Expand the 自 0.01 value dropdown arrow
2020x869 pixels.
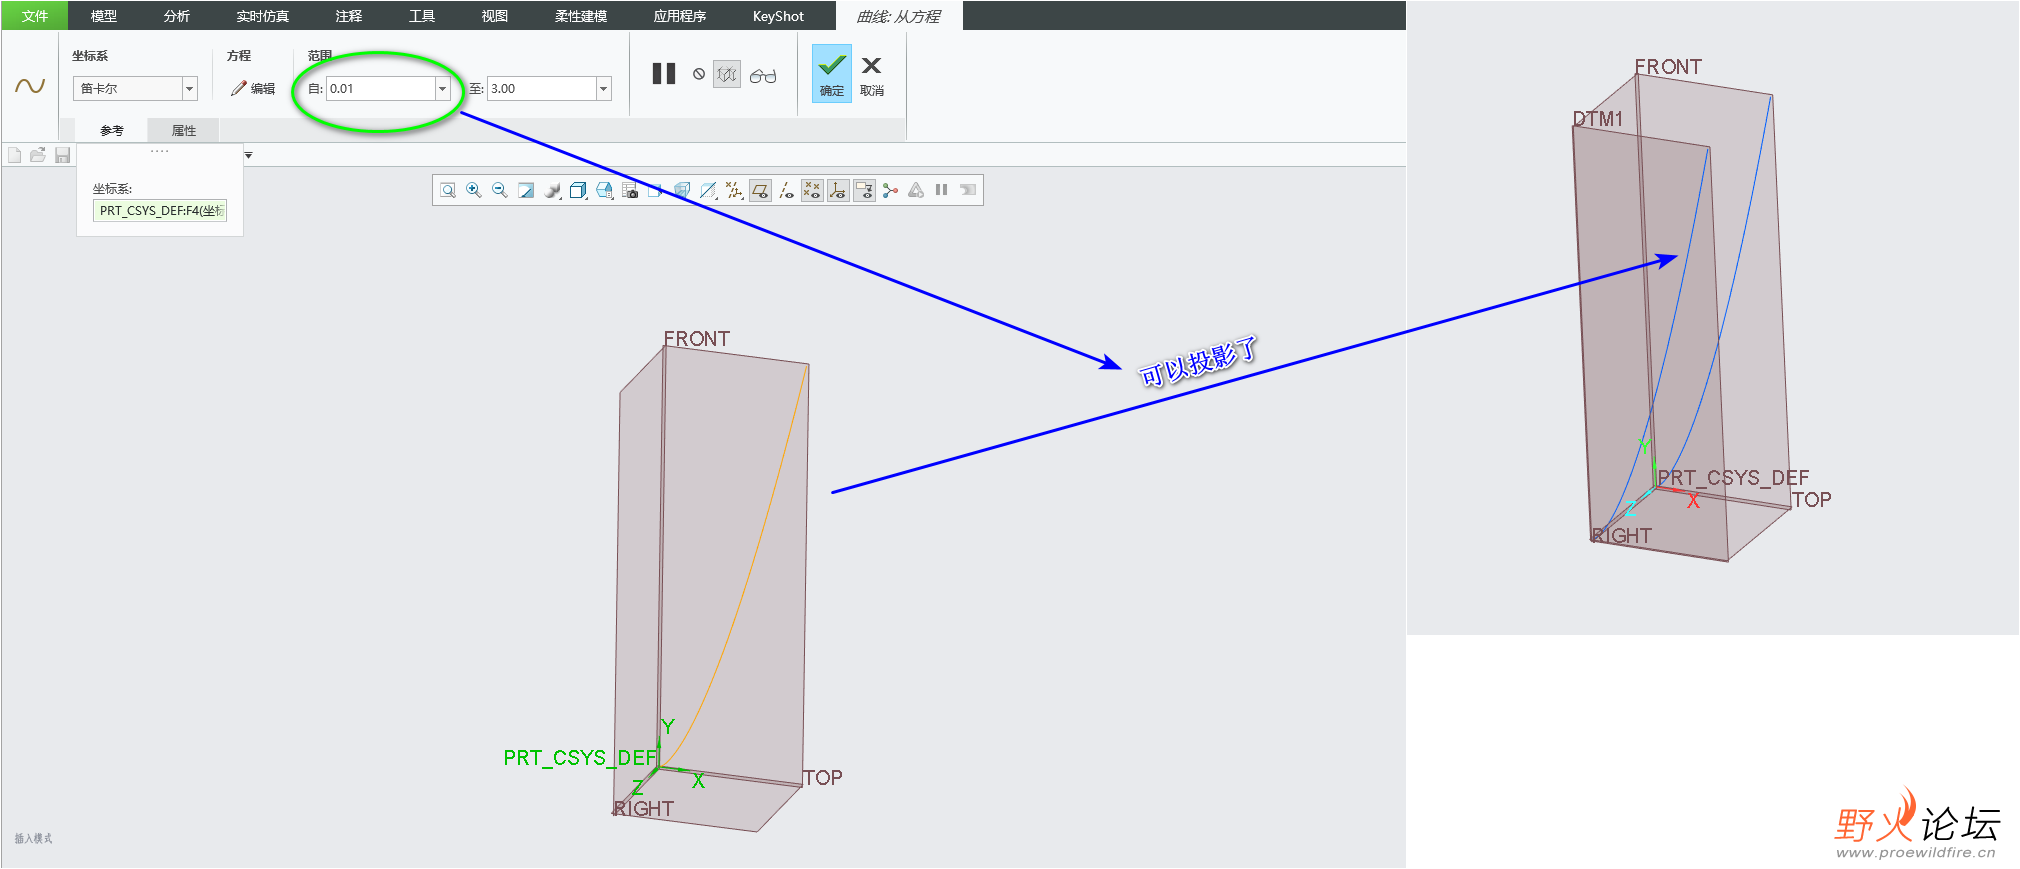point(442,89)
